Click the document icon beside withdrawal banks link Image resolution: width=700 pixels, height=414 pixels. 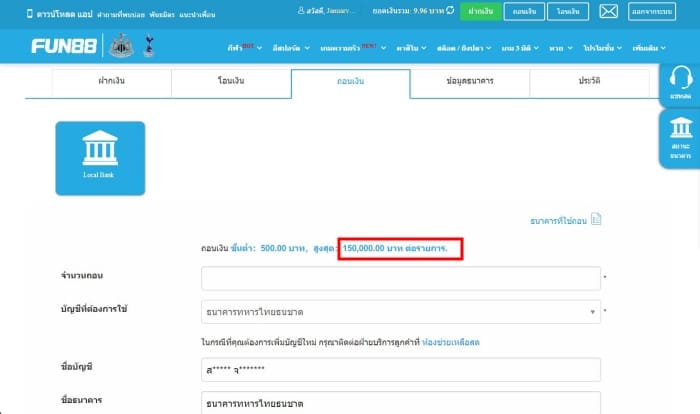[x=596, y=219]
